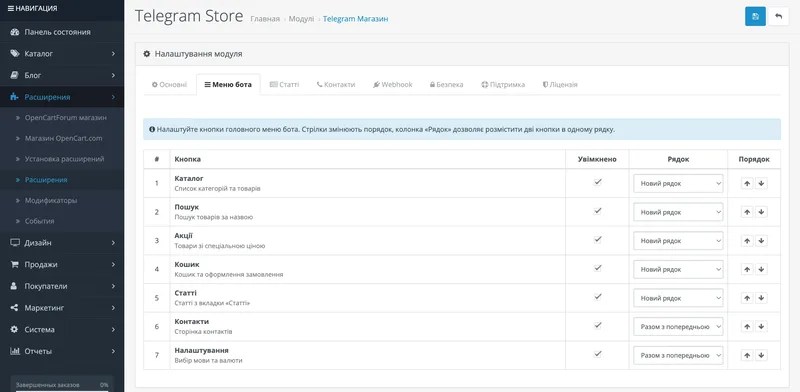Open the Ліцензія tab
Screen dimensions: 800x392
tap(560, 85)
